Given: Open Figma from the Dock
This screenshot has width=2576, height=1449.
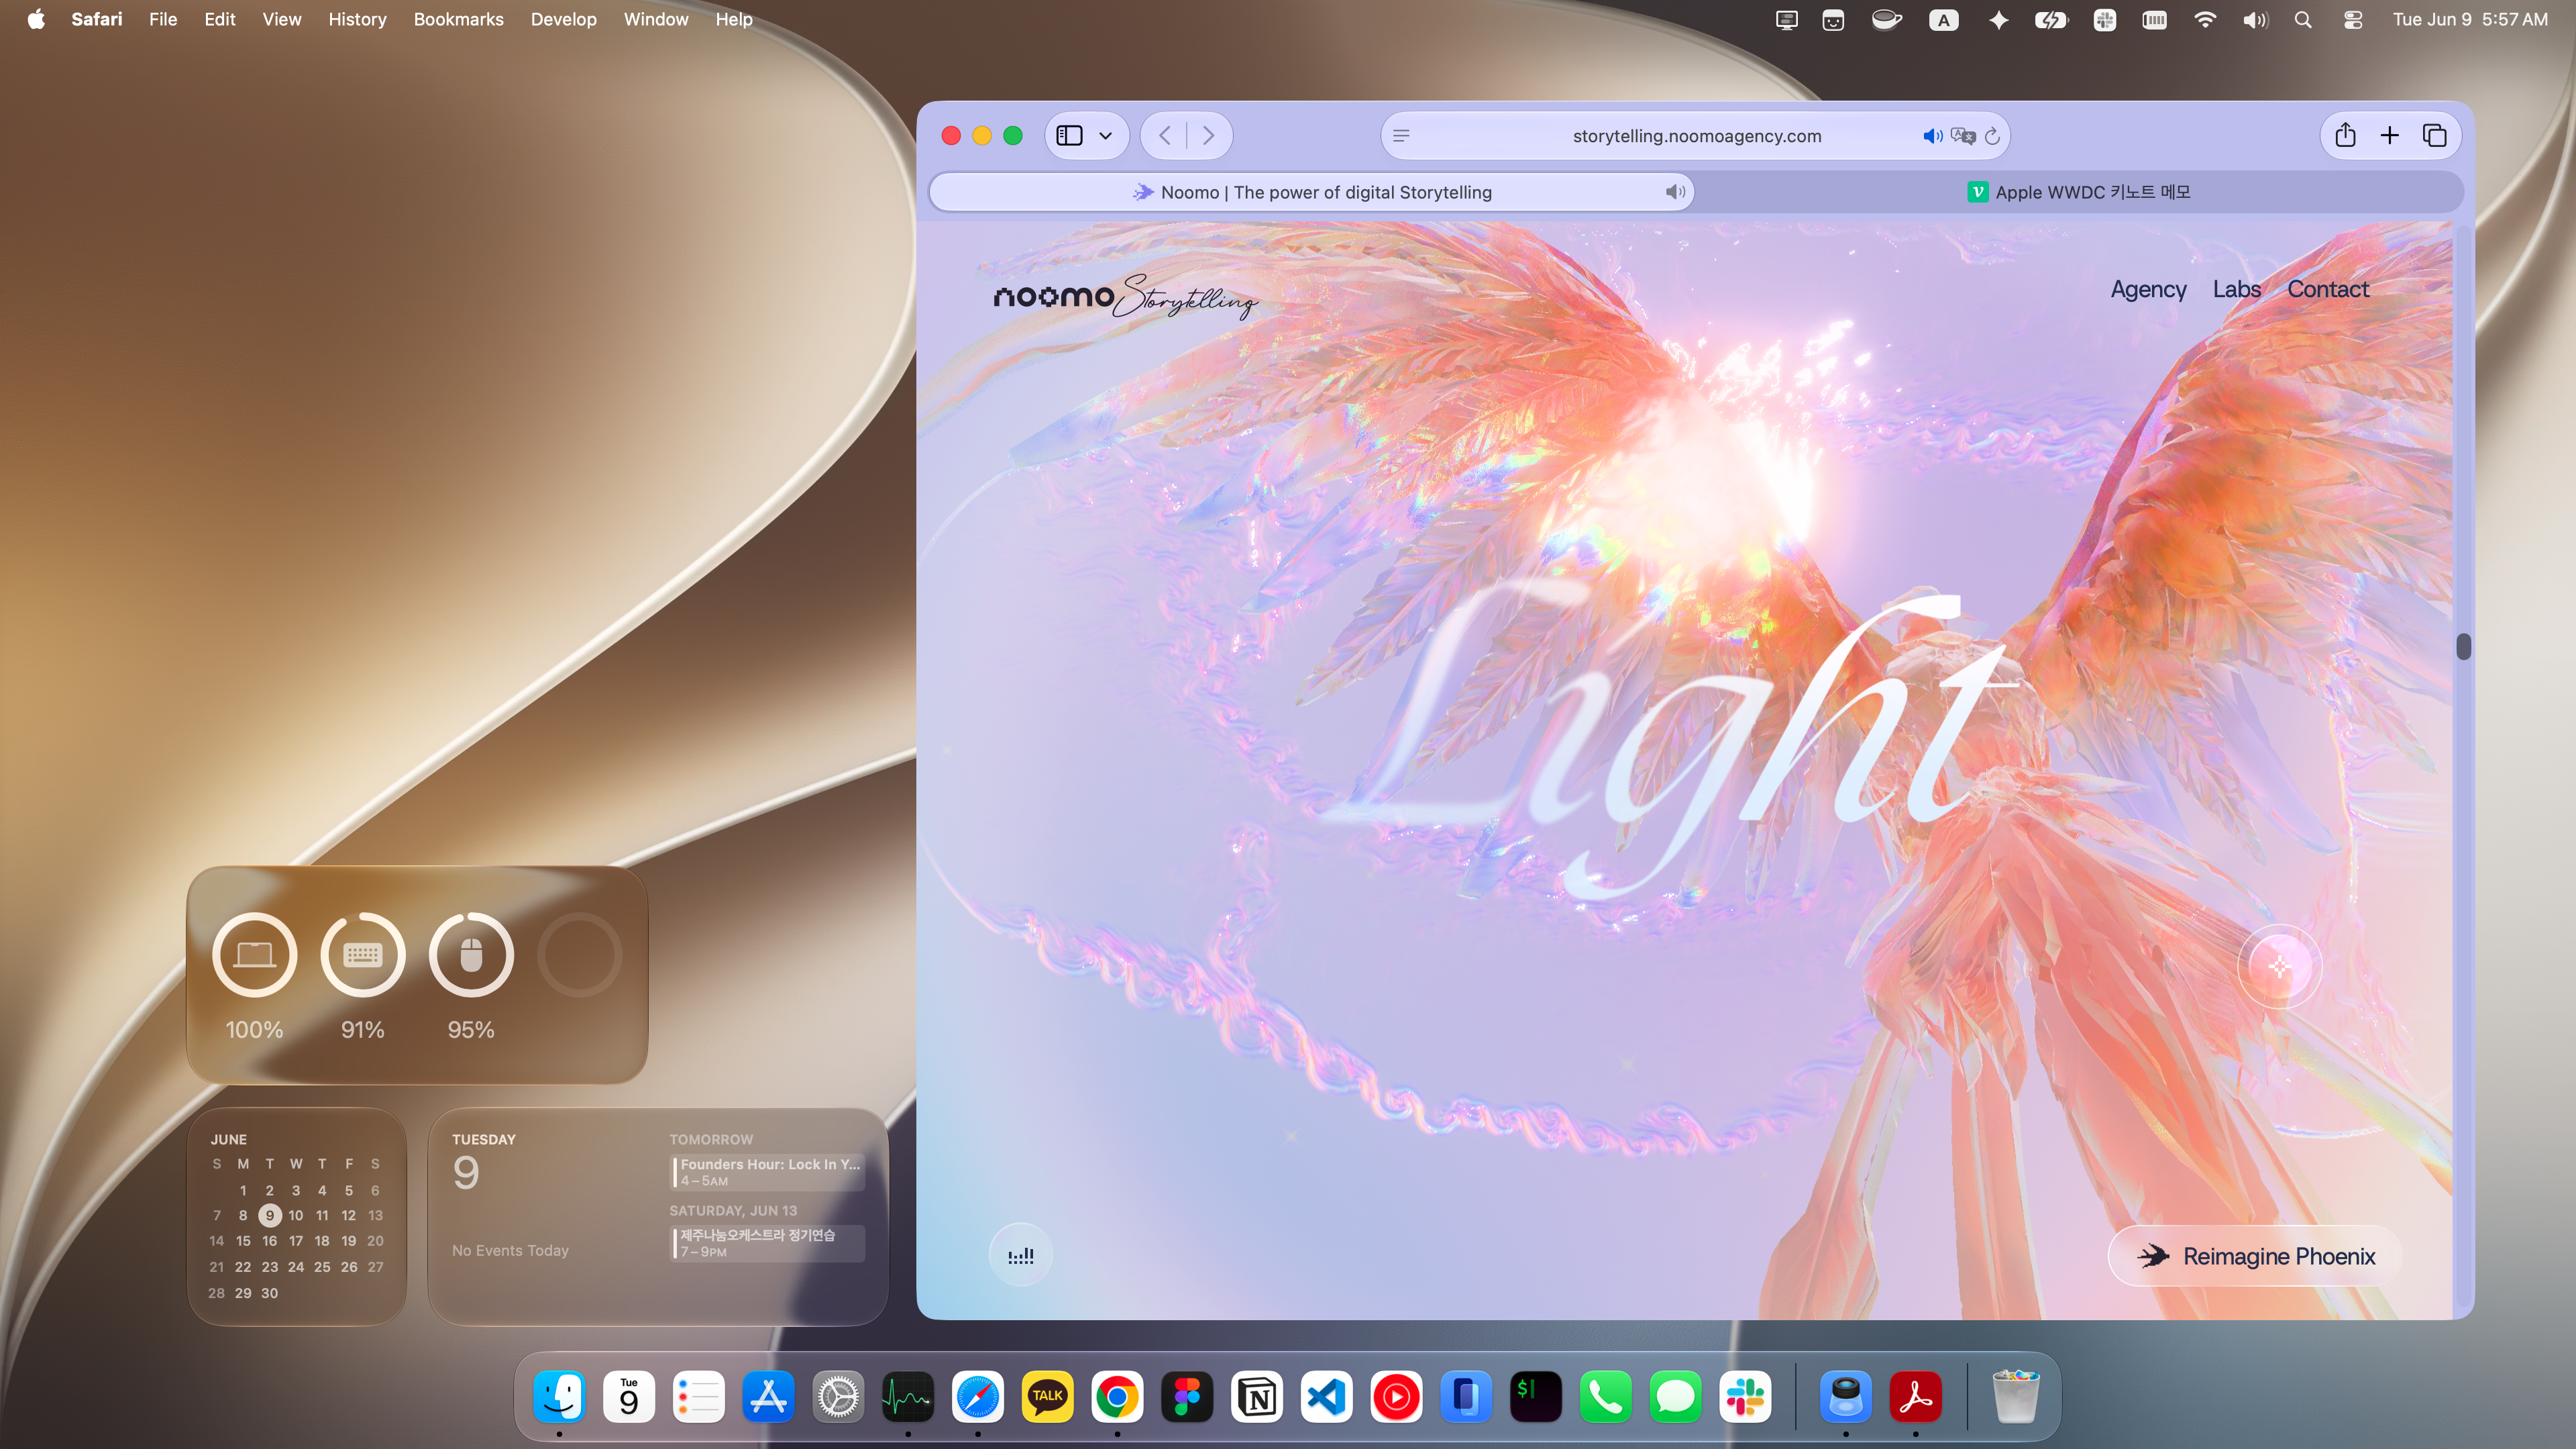Looking at the screenshot, I should click(1187, 1396).
